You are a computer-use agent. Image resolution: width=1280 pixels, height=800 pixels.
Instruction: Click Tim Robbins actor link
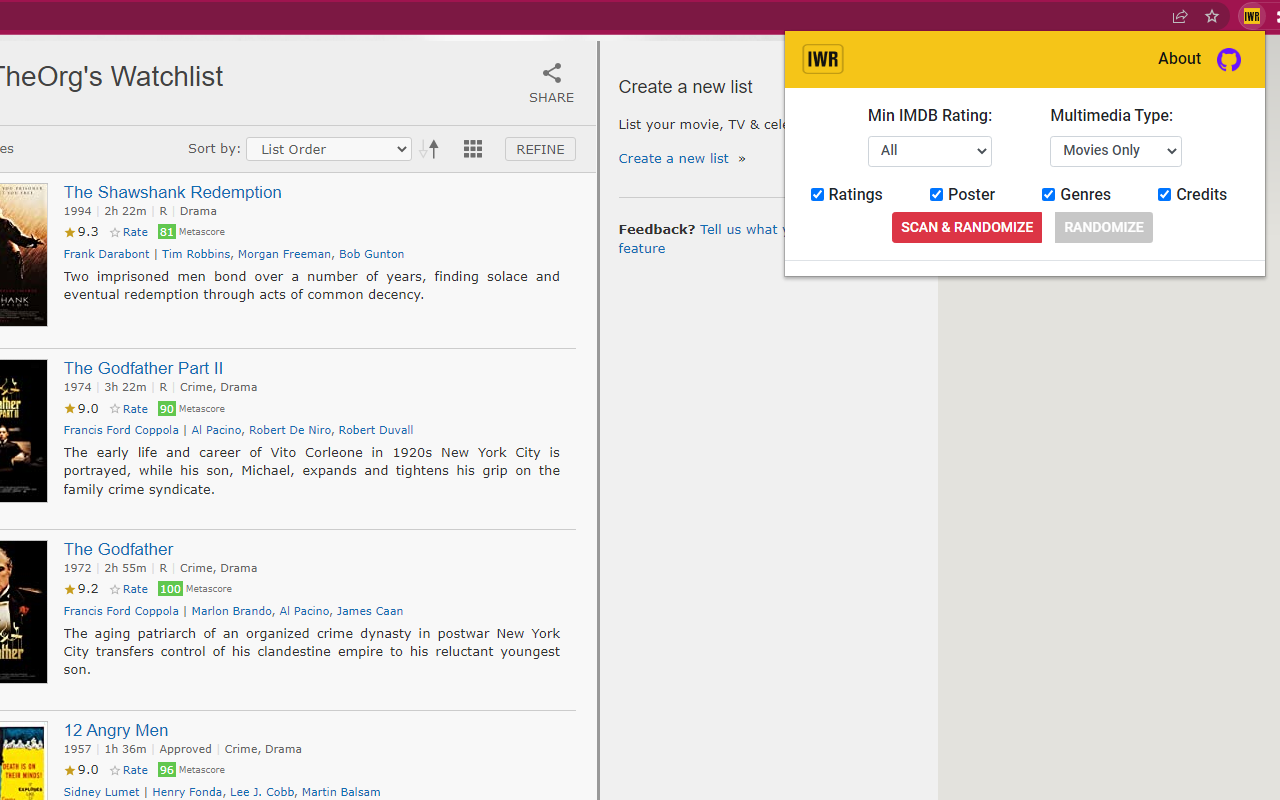click(x=196, y=254)
